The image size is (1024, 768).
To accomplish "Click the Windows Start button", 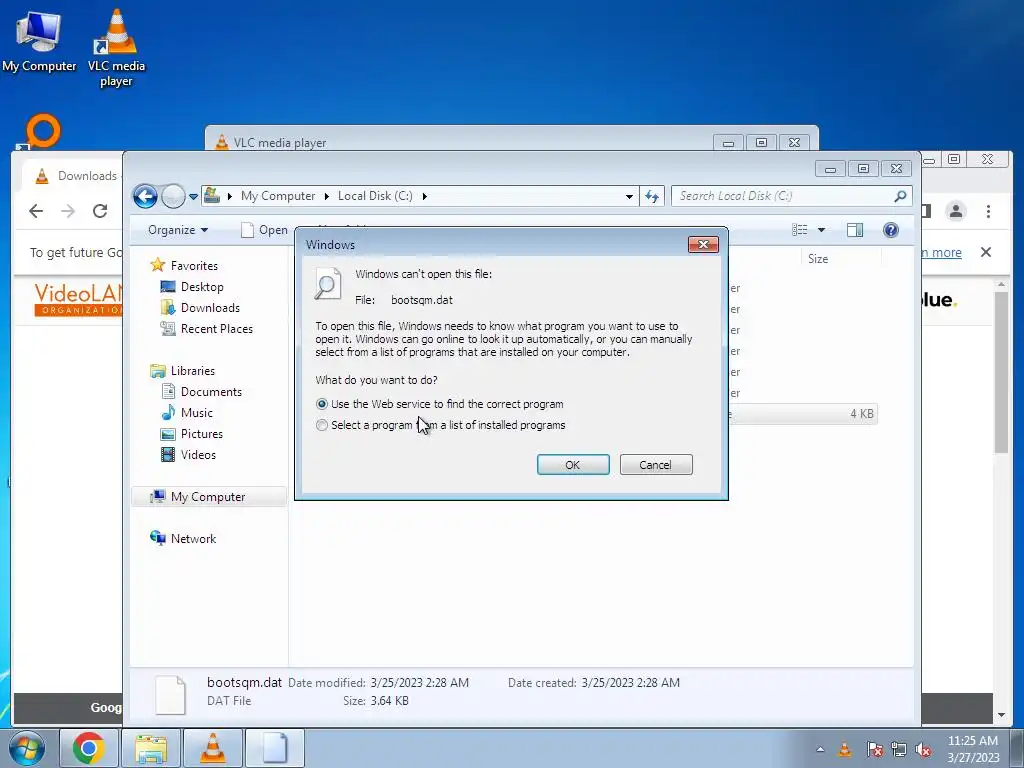I will click(27, 748).
